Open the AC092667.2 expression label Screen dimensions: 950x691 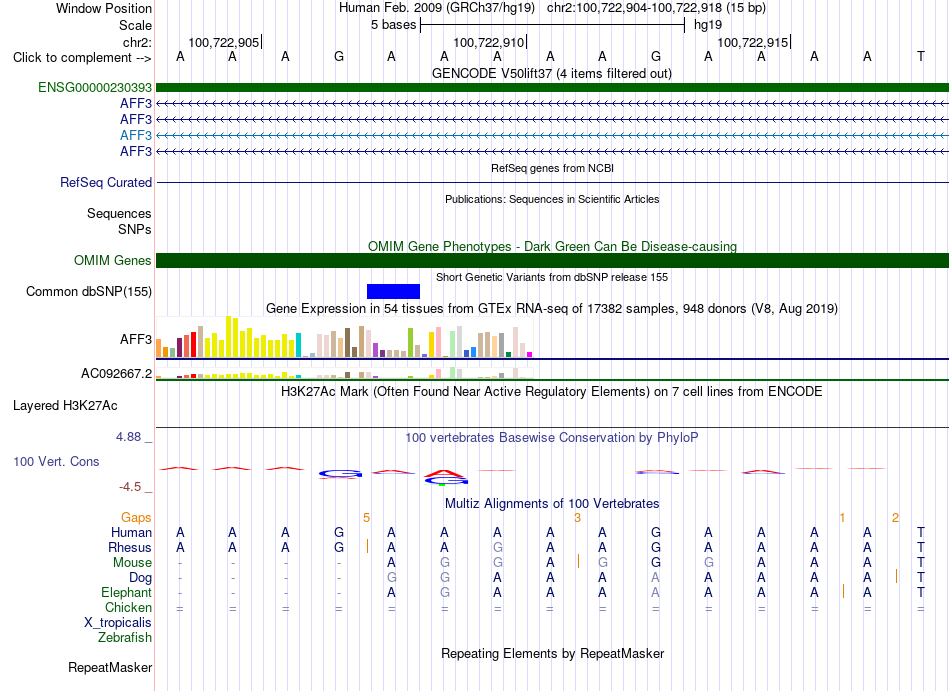(117, 374)
